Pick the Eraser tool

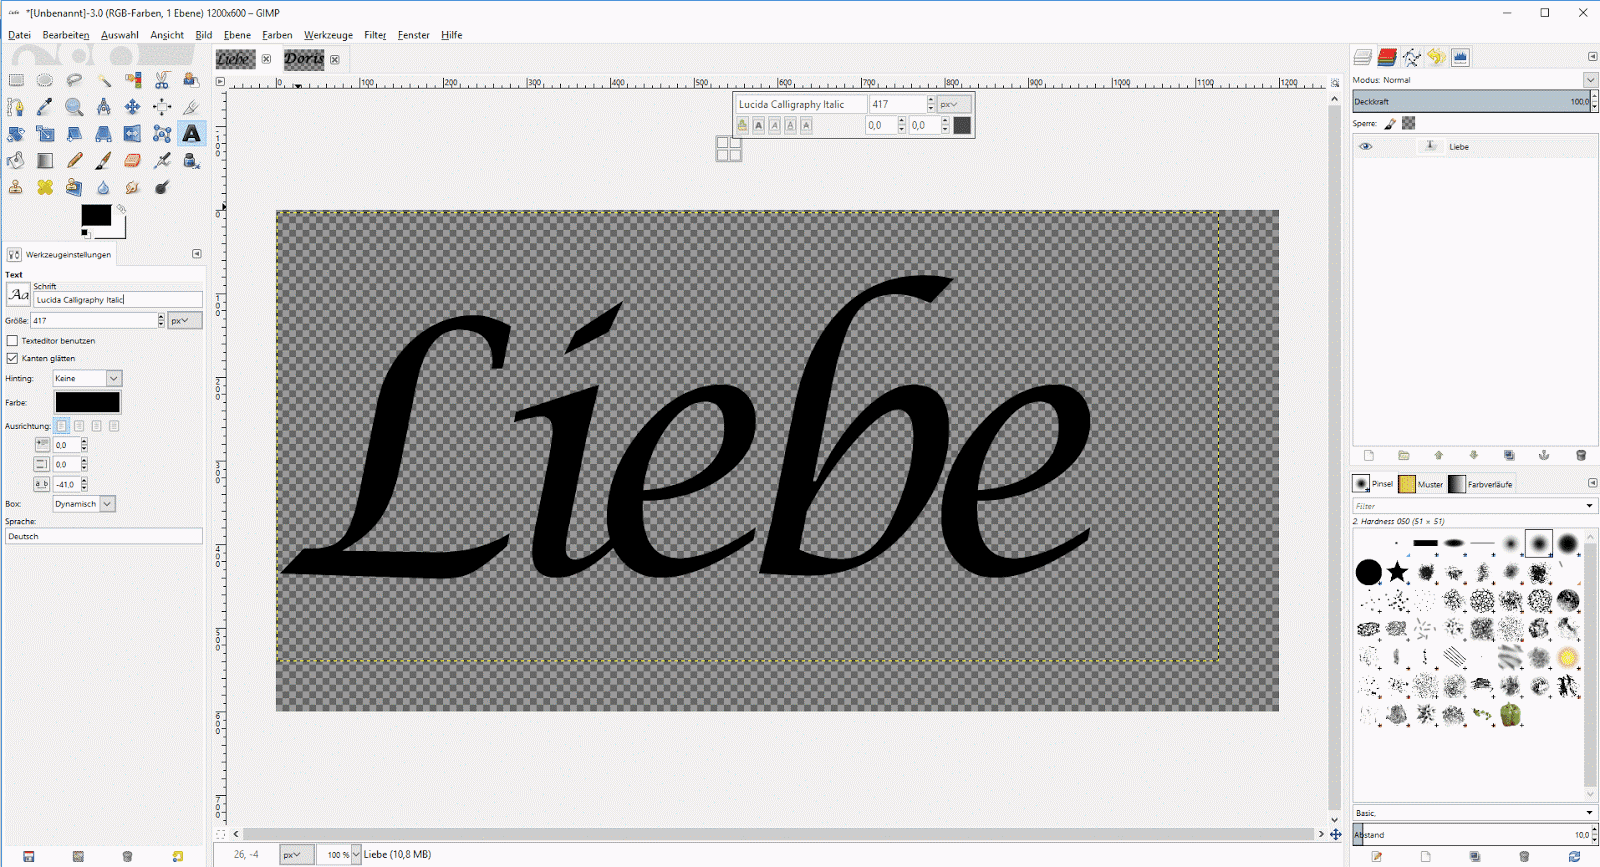[x=132, y=161]
